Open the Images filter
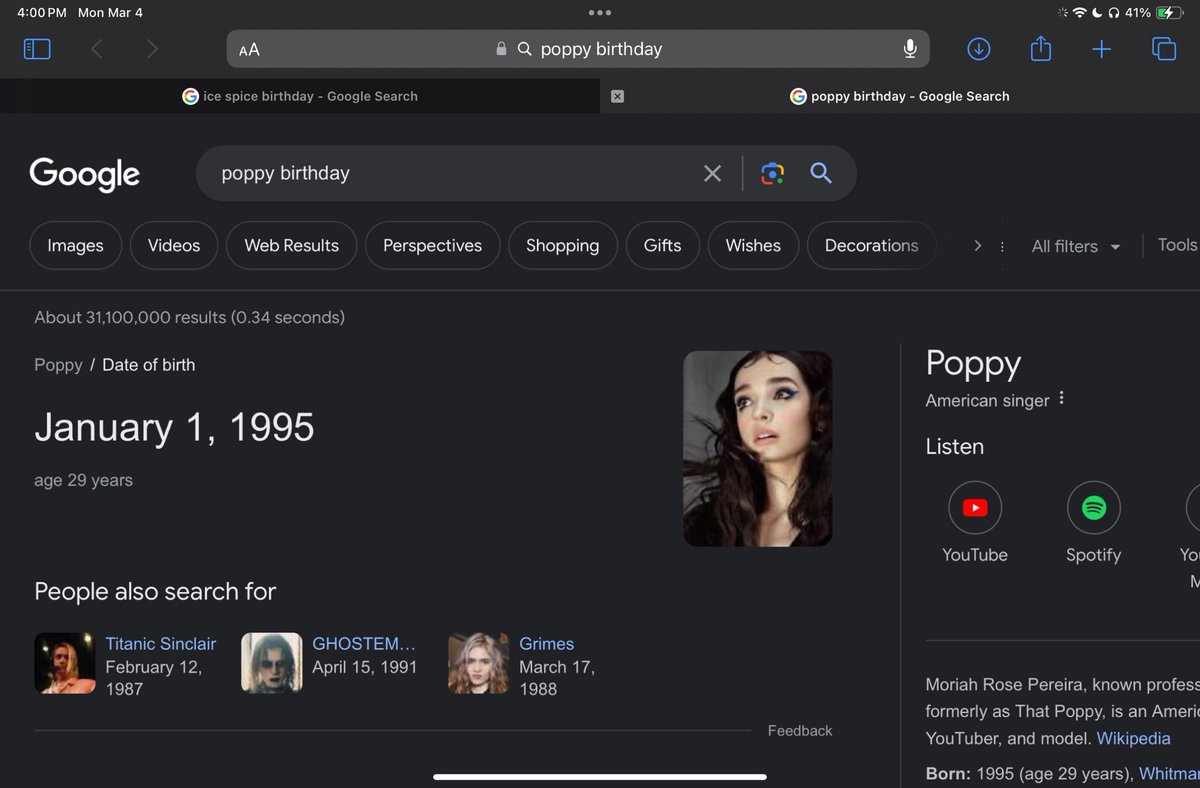 coord(75,246)
